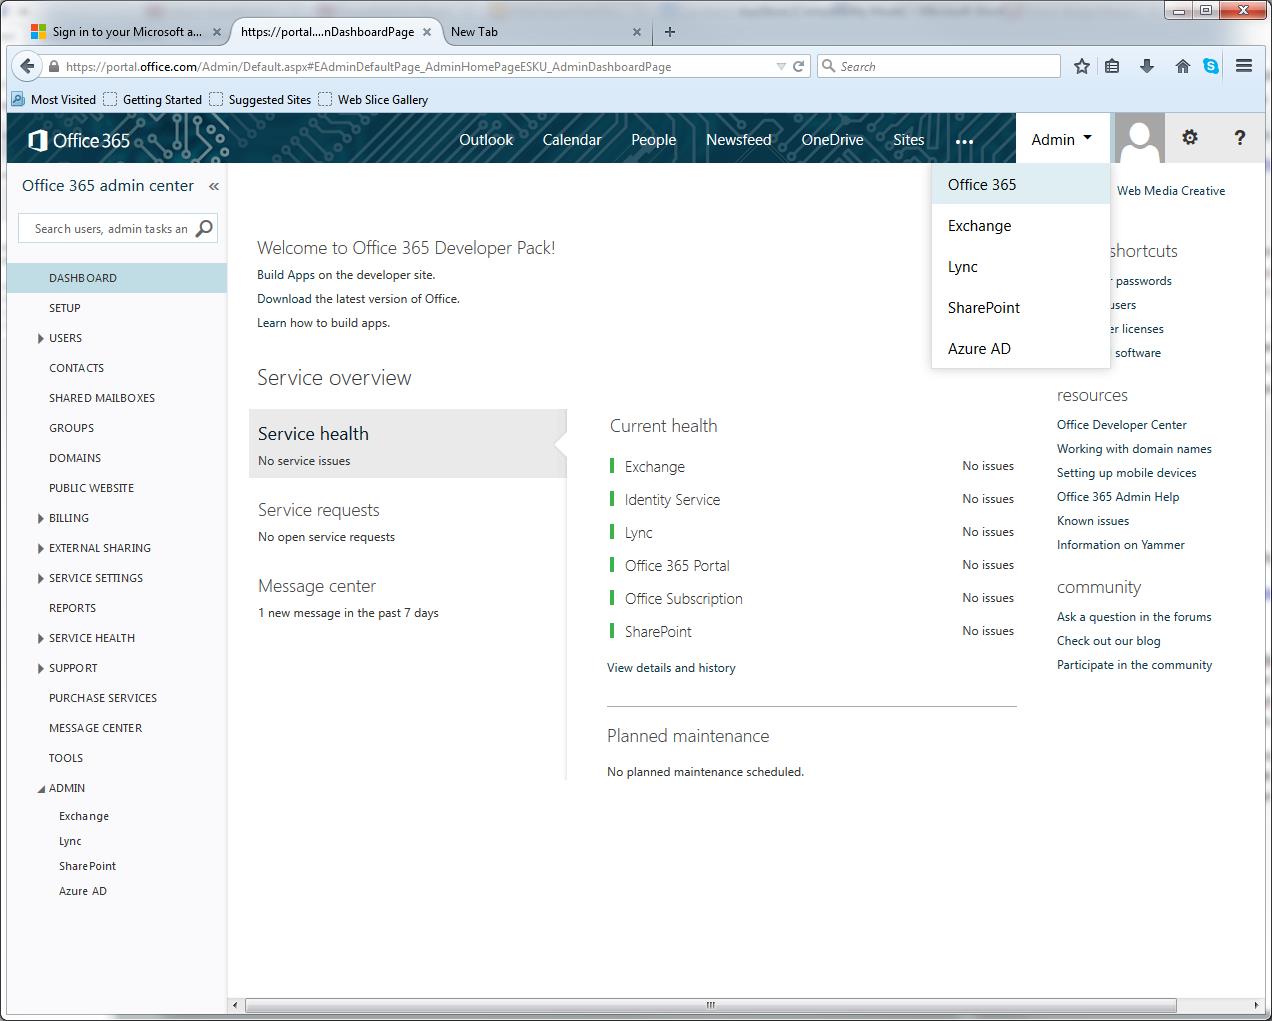Click the Office 365 logo
1272x1021 pixels.
point(79,140)
